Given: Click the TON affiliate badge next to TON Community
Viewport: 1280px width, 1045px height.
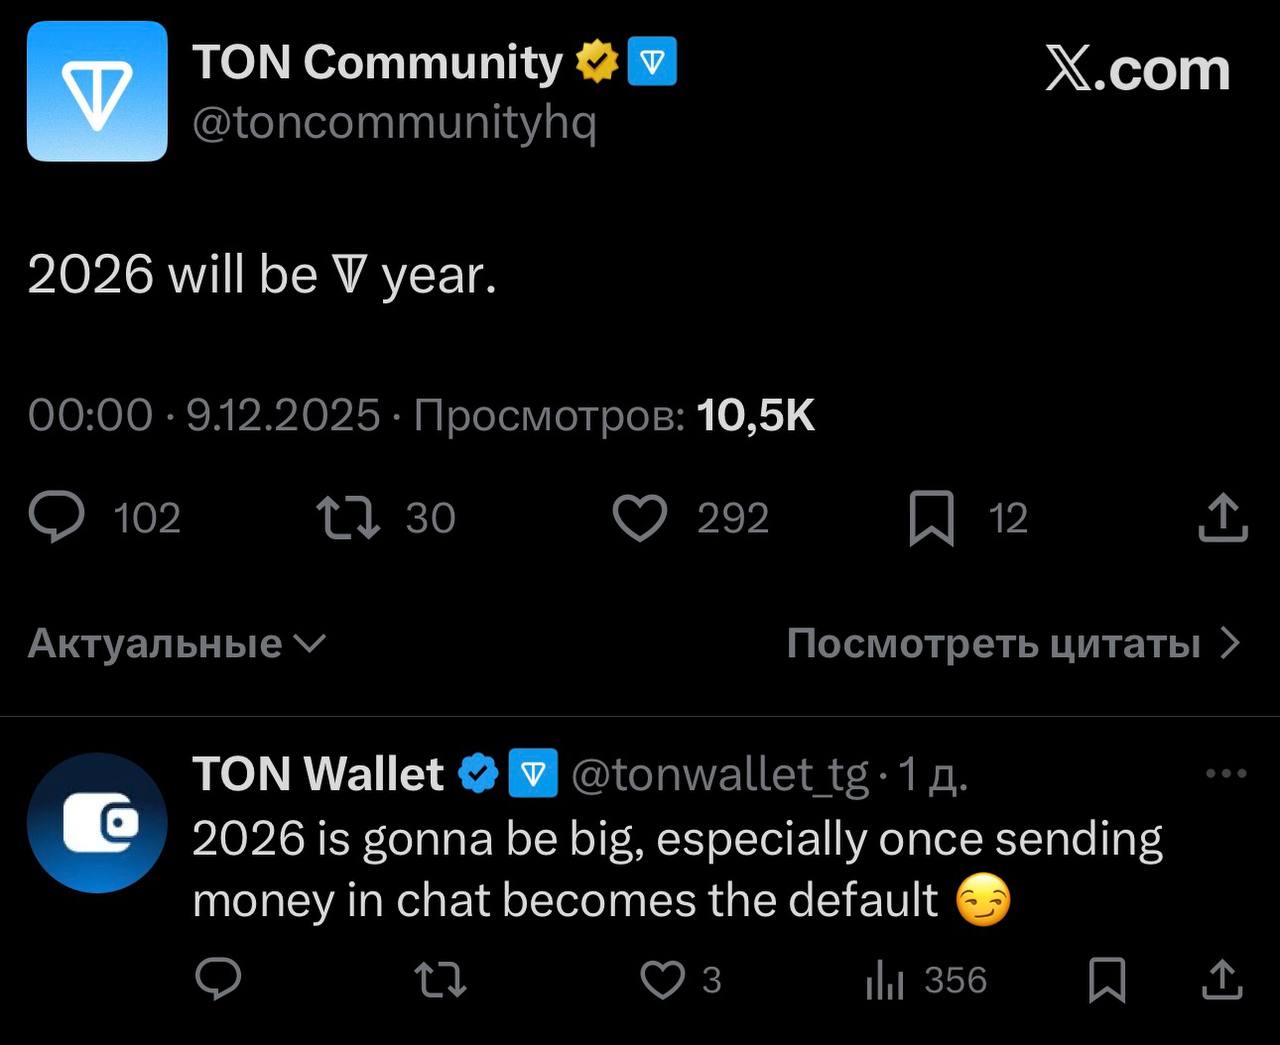Looking at the screenshot, I should pyautogui.click(x=652, y=62).
